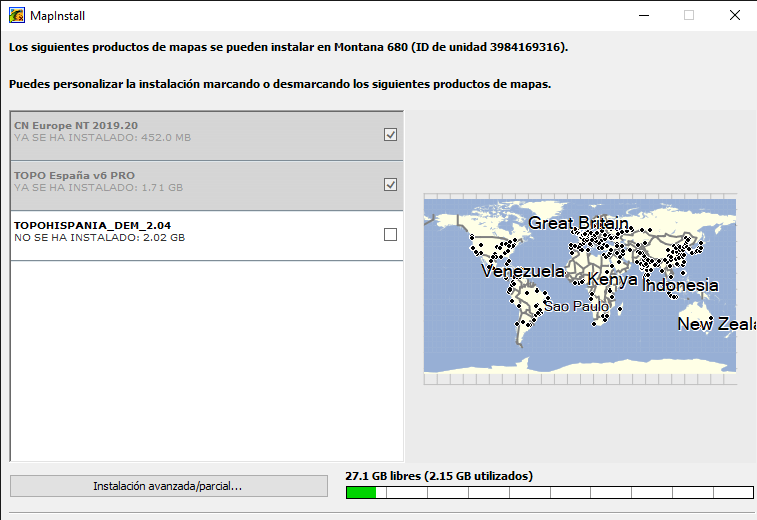
Task: Select the CN Europe NT 2019.20 map name
Action: click(76, 126)
